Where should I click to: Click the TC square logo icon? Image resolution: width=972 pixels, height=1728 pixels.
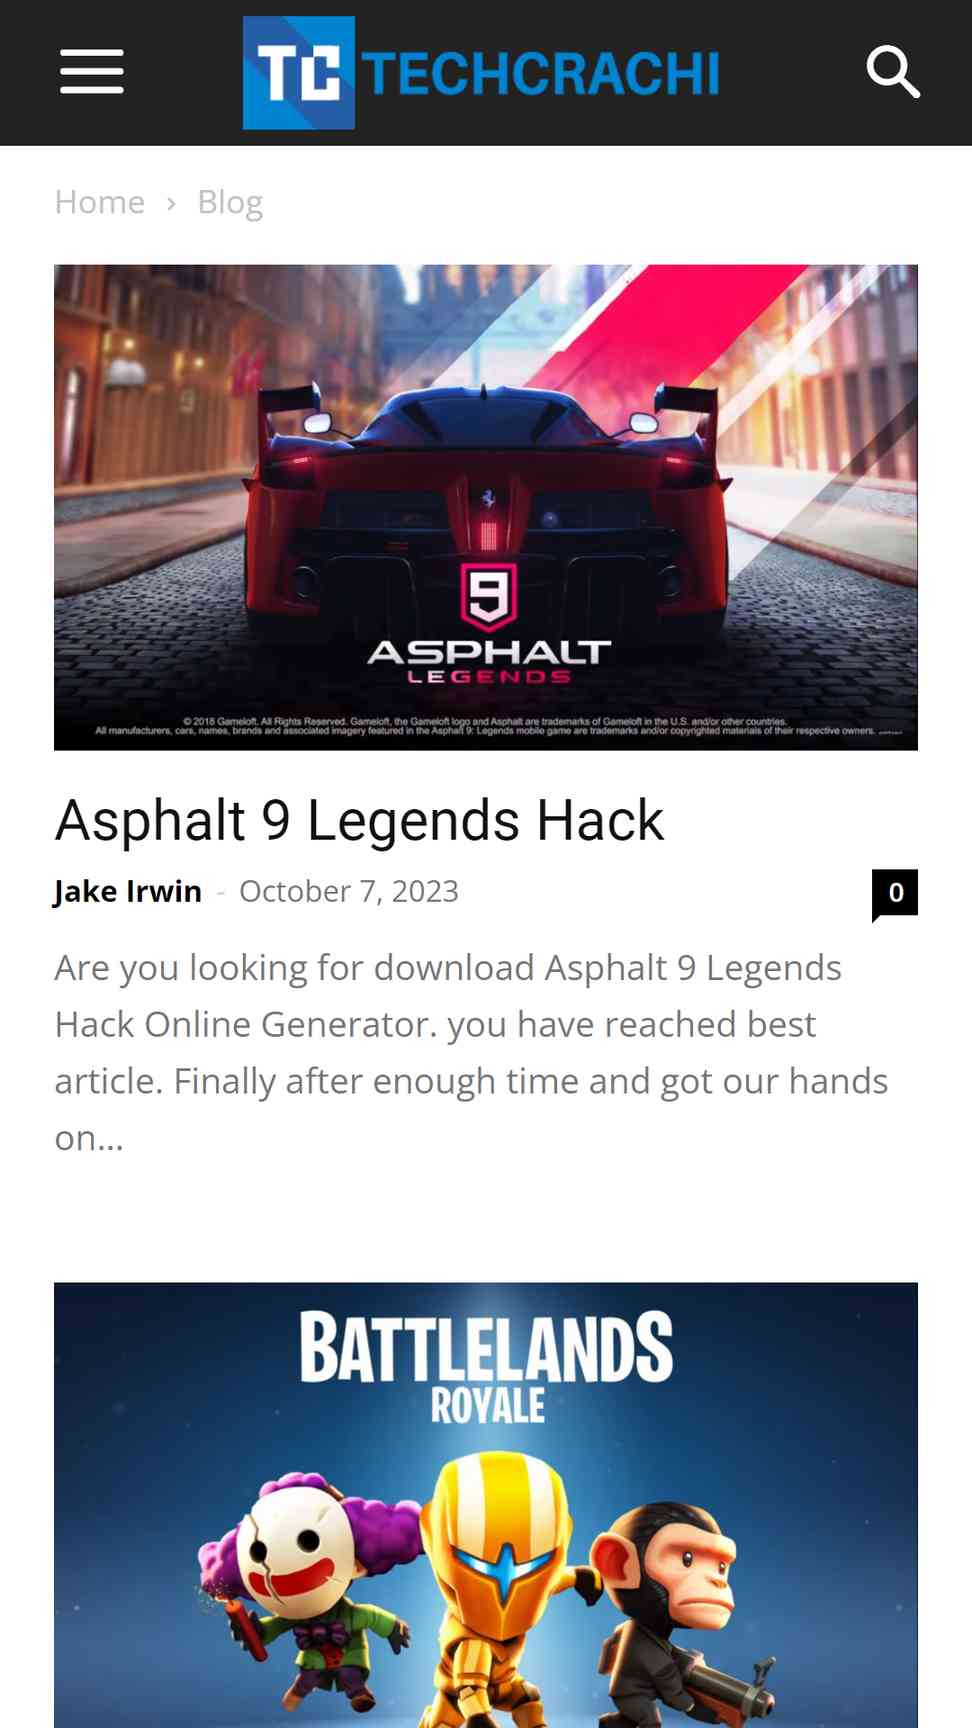point(299,72)
